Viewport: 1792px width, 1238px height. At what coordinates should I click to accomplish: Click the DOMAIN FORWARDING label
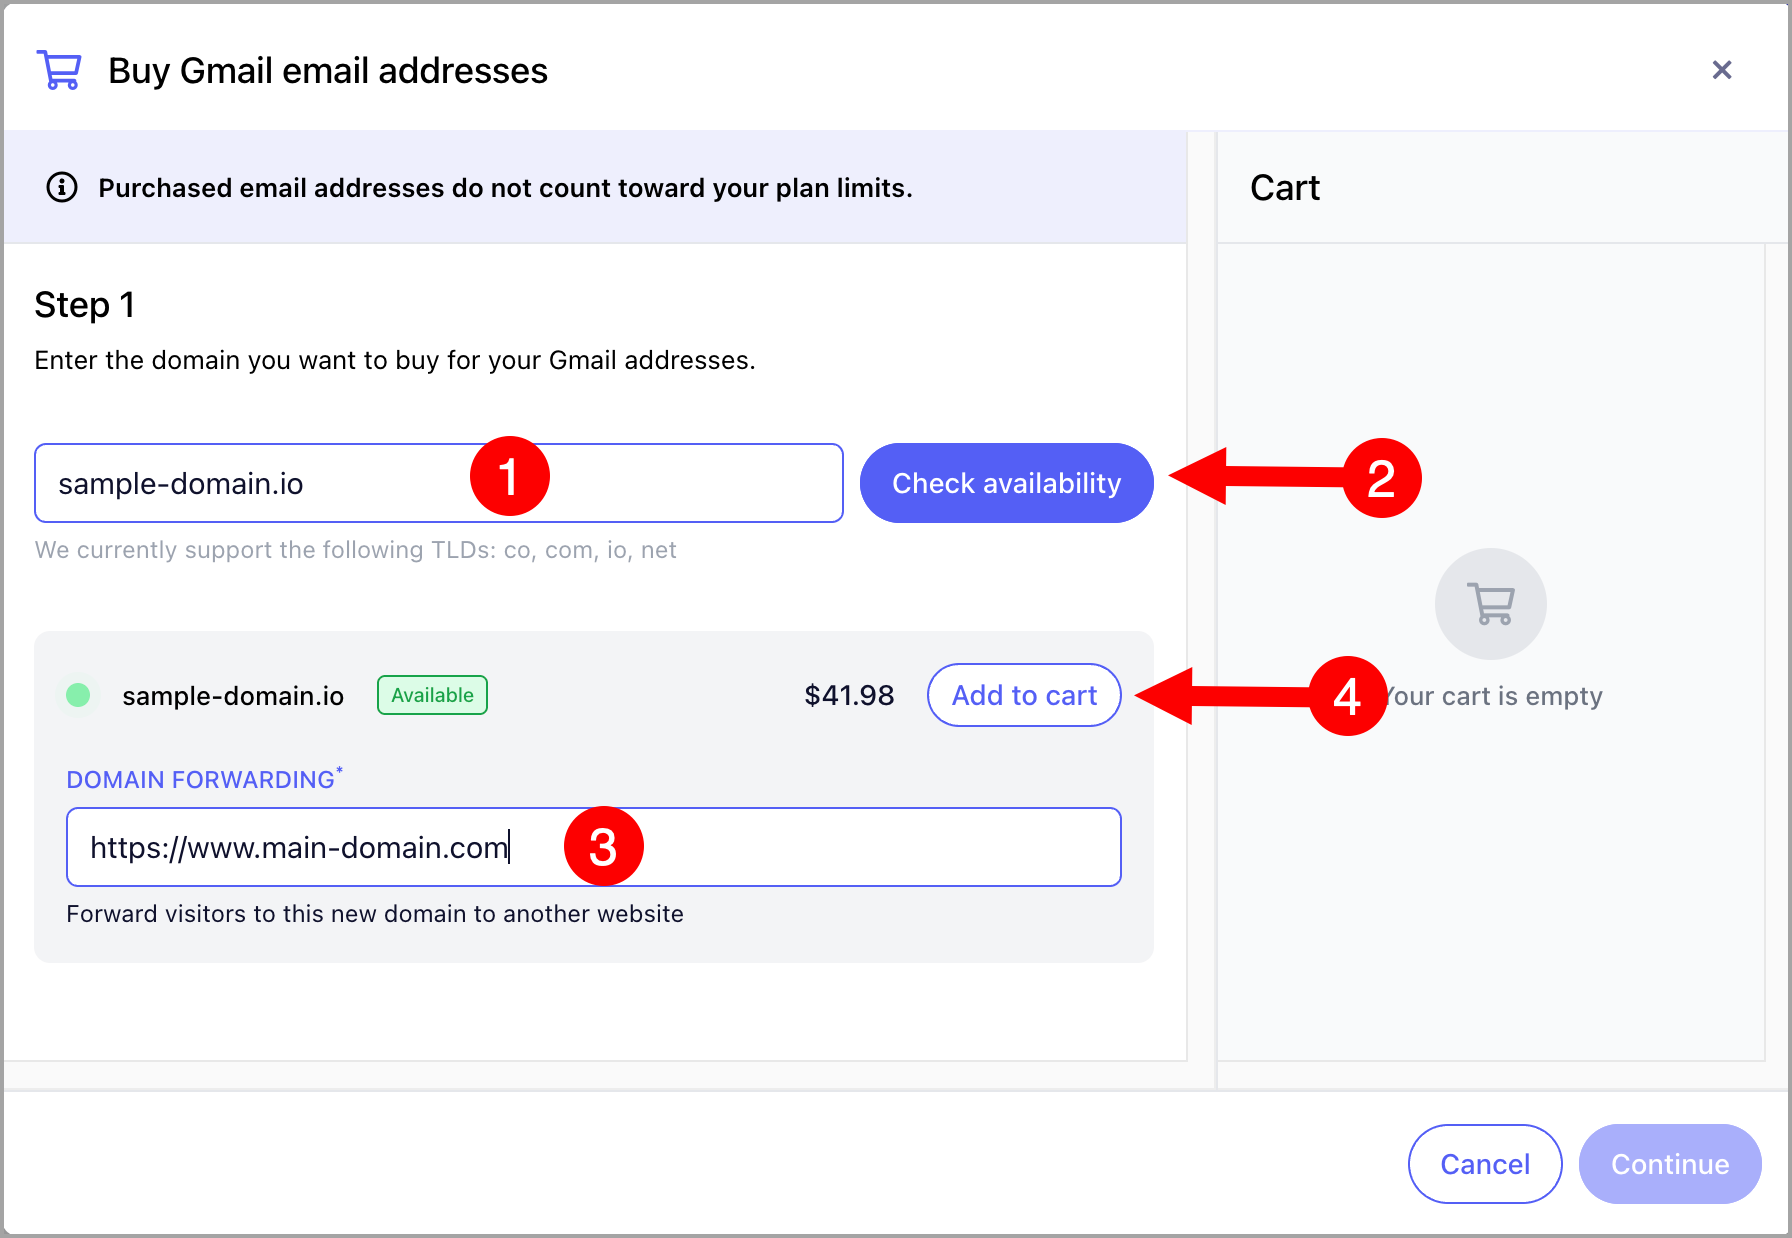pos(204,779)
